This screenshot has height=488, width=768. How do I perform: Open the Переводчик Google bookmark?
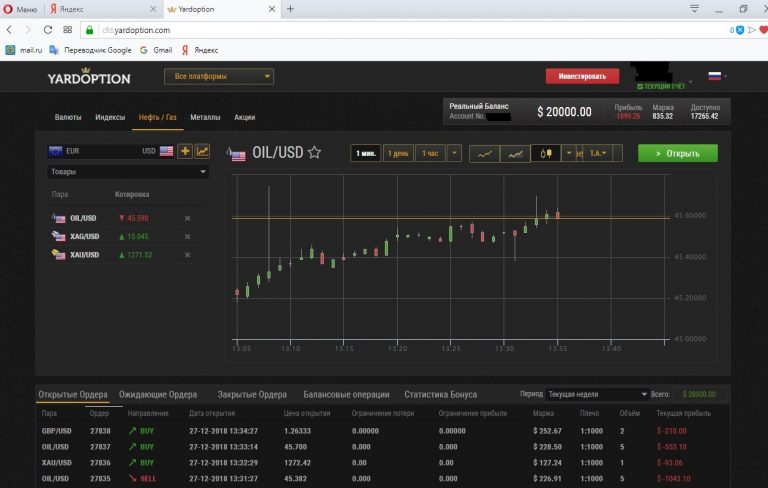coord(91,50)
